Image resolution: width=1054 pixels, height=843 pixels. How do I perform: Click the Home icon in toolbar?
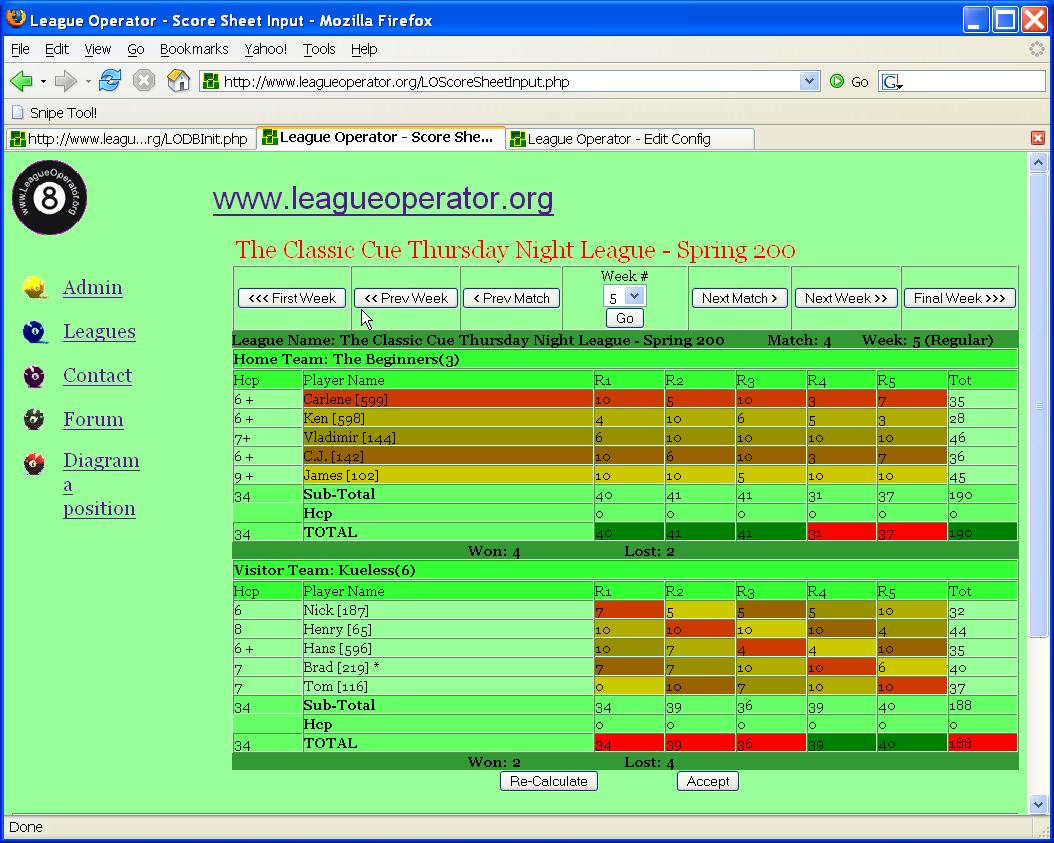pyautogui.click(x=178, y=82)
